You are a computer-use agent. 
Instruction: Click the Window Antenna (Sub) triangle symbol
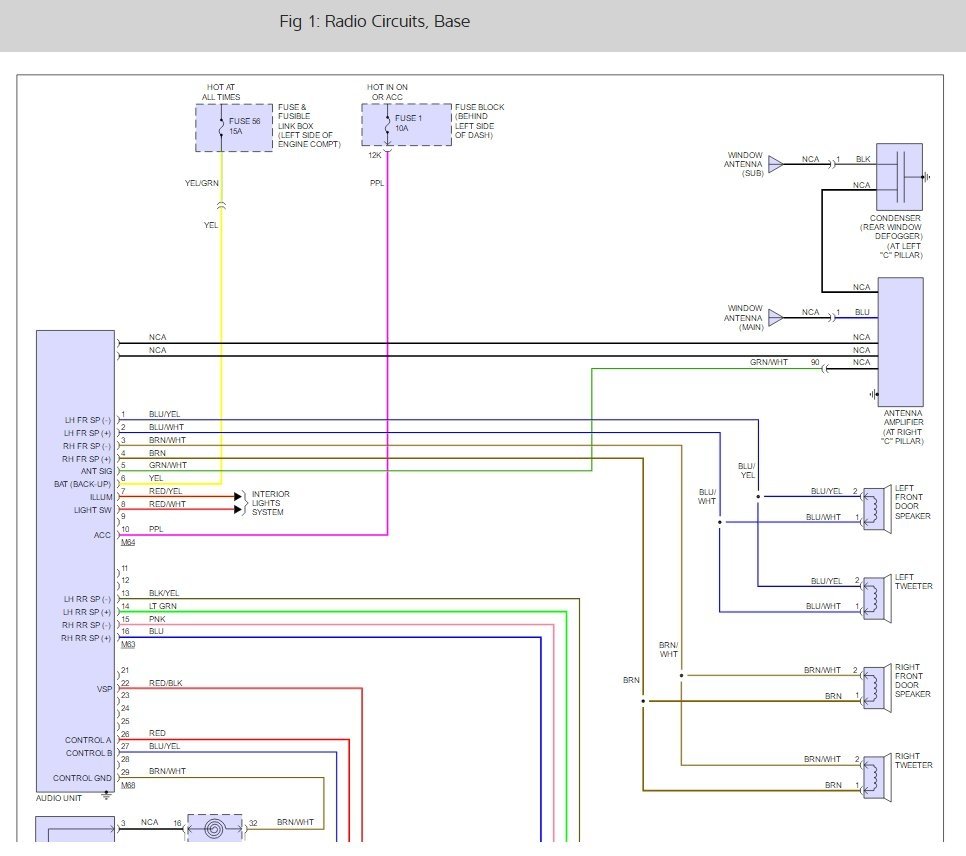coord(776,165)
